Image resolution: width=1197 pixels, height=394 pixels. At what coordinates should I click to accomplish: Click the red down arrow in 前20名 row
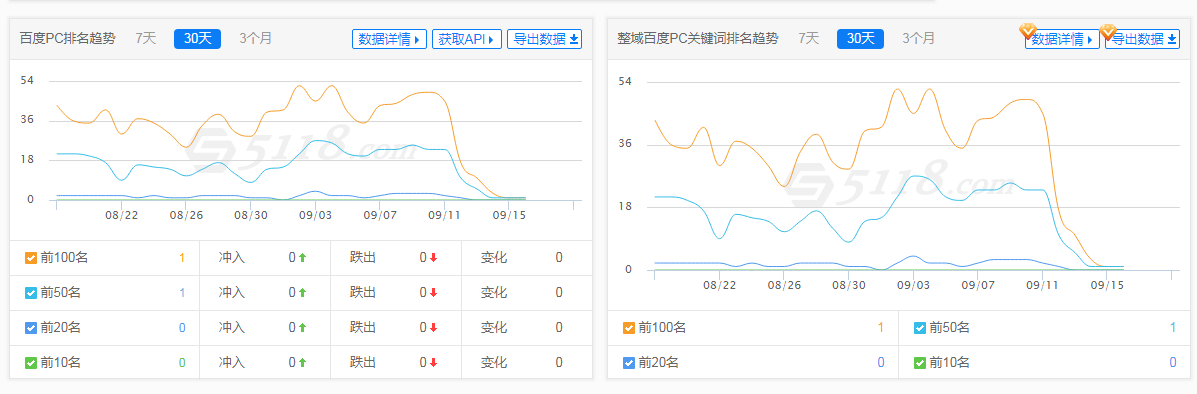click(433, 328)
